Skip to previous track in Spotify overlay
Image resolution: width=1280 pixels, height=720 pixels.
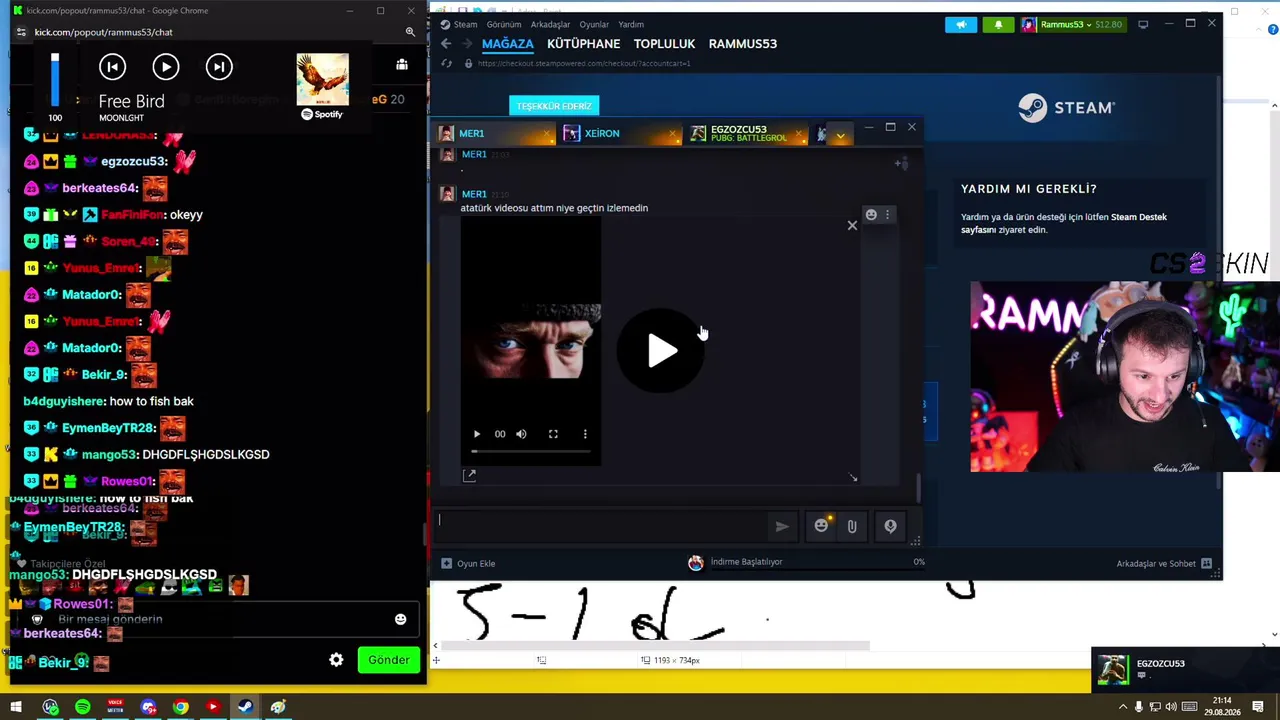(112, 67)
